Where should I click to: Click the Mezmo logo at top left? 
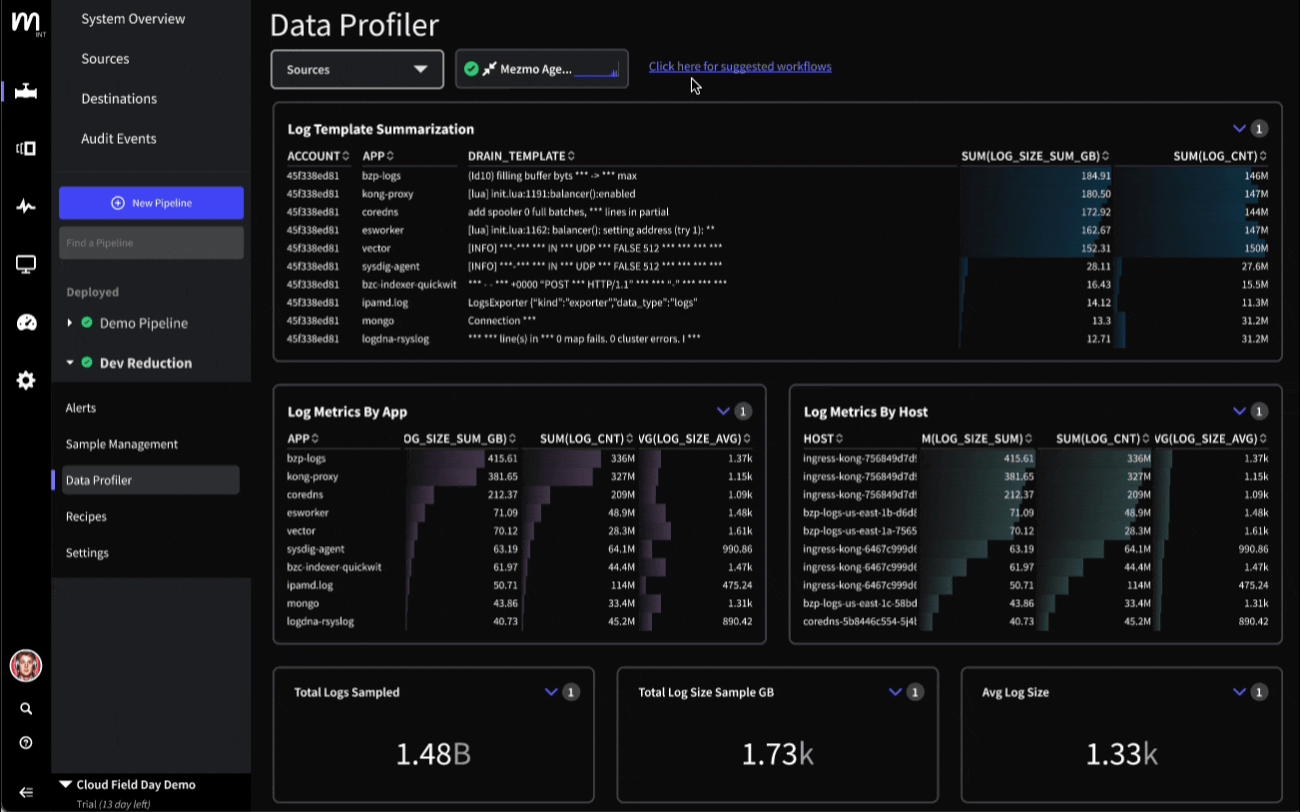pyautogui.click(x=26, y=25)
